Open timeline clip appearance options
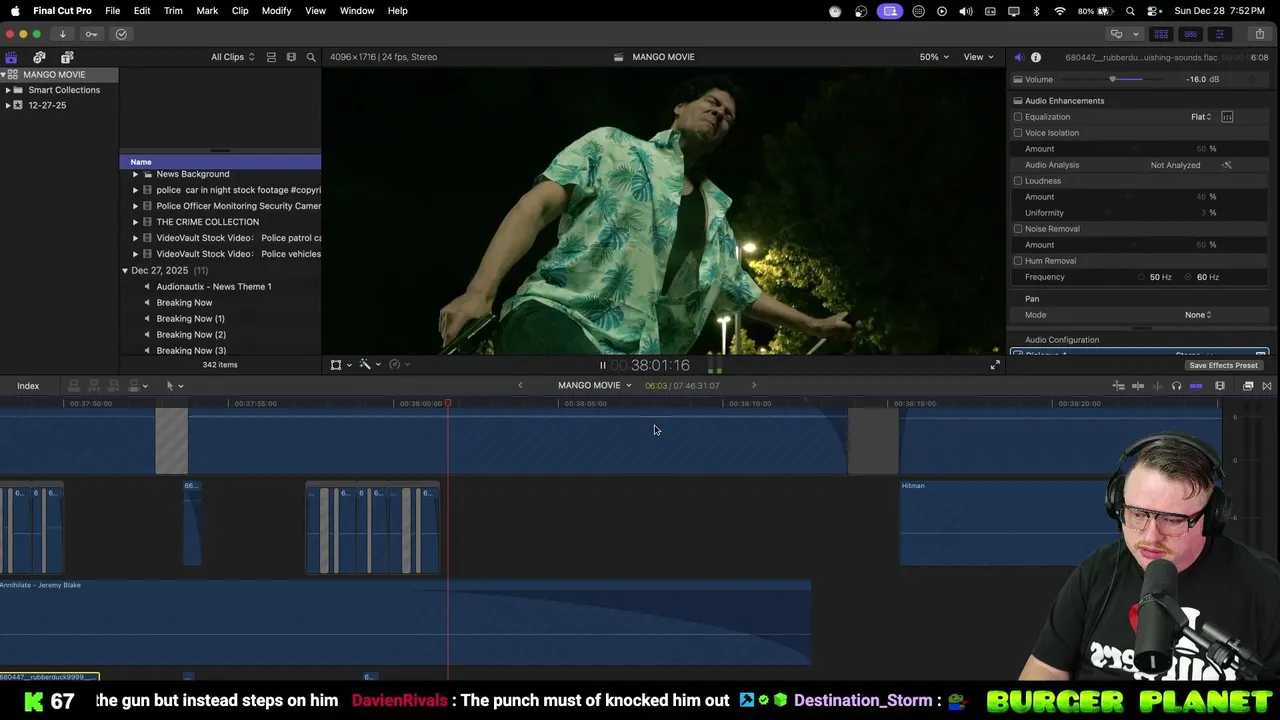The image size is (1280, 720). (1220, 386)
